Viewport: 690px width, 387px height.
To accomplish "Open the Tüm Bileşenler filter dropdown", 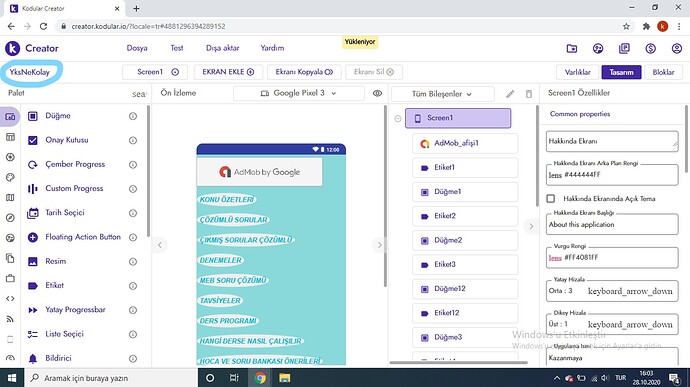I will [442, 94].
